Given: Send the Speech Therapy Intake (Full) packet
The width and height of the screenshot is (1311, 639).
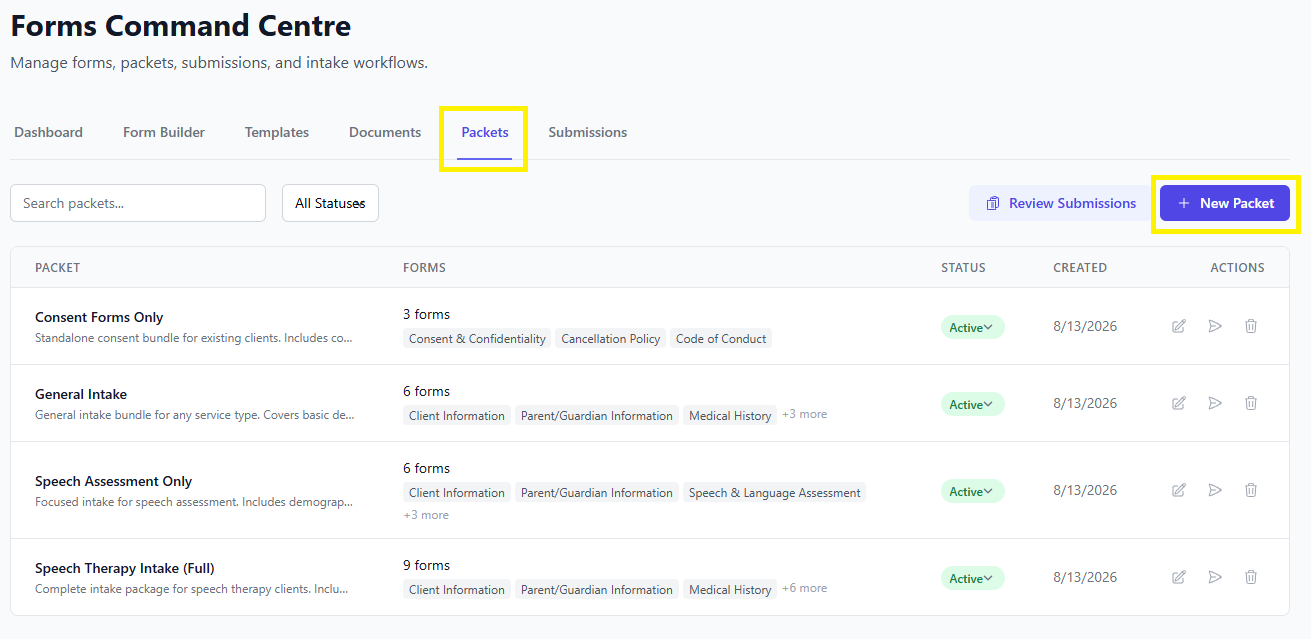Looking at the screenshot, I should [1215, 577].
